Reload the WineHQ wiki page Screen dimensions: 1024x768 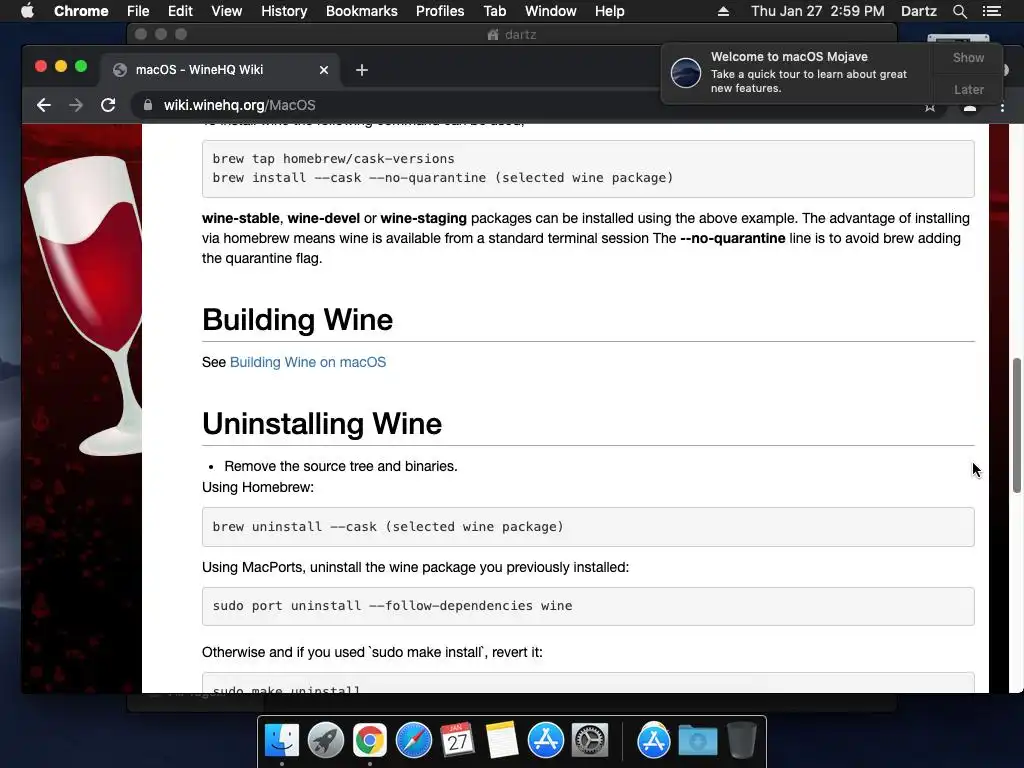[x=108, y=105]
